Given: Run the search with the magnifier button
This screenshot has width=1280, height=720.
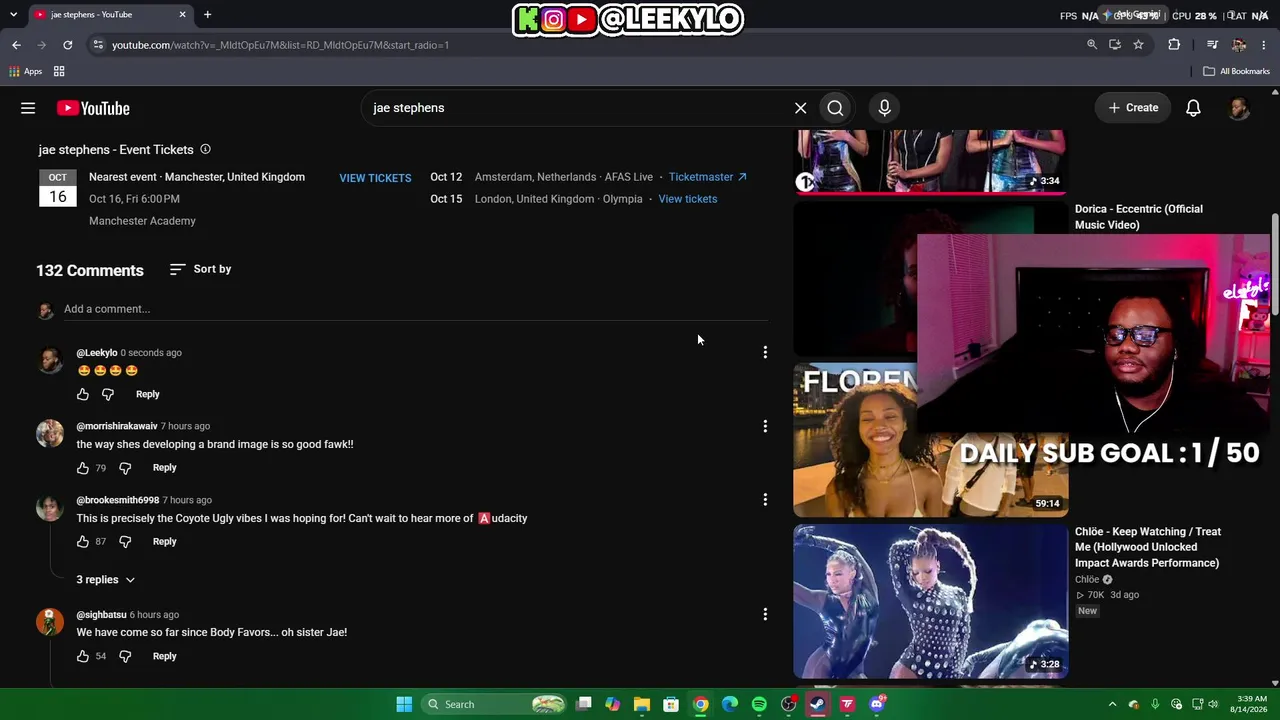Looking at the screenshot, I should pos(835,108).
